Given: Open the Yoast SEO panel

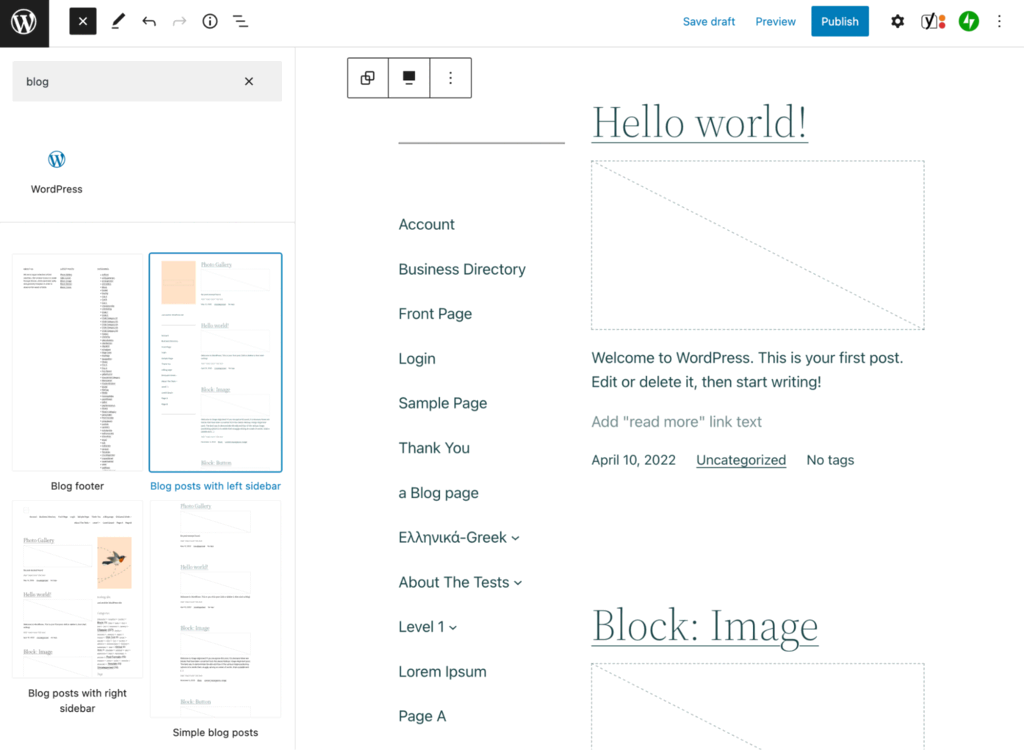Looking at the screenshot, I should click(933, 22).
